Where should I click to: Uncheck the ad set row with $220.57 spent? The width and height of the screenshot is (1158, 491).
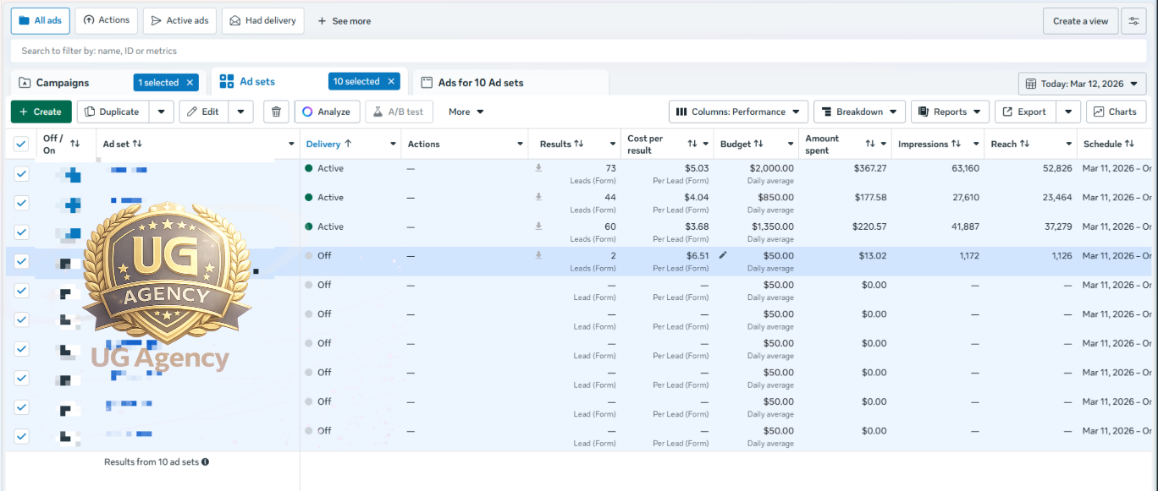coord(21,232)
